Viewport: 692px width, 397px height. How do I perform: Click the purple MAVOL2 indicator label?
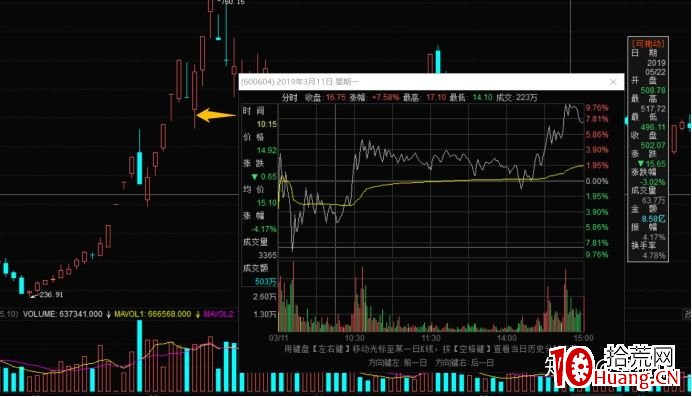[x=220, y=314]
